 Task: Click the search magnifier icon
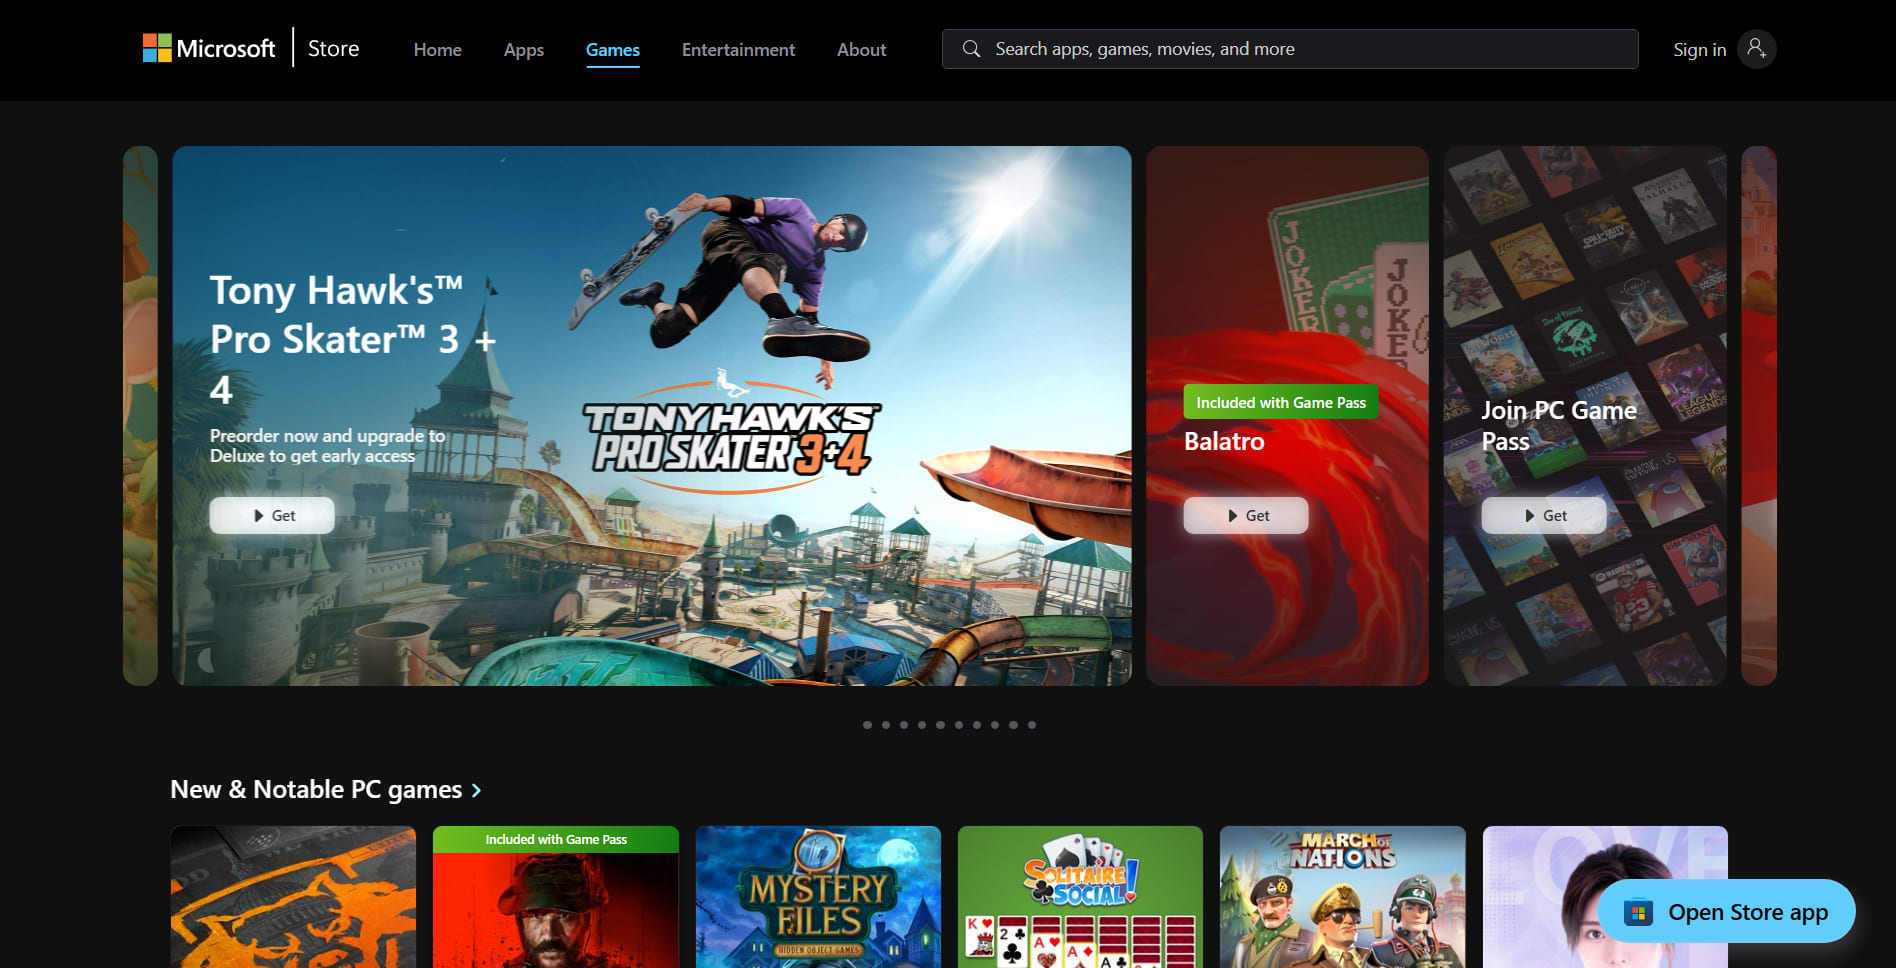point(971,49)
